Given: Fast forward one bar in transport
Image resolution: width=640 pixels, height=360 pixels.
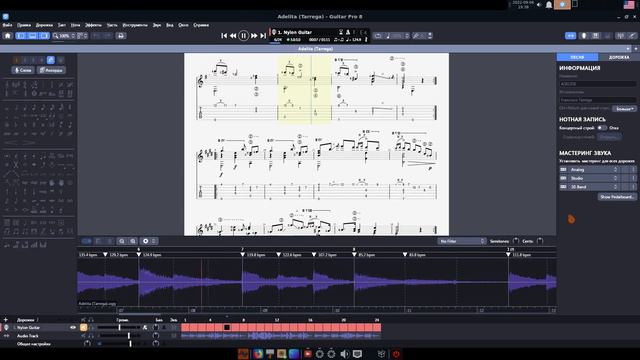Looking at the screenshot, I should point(254,36).
